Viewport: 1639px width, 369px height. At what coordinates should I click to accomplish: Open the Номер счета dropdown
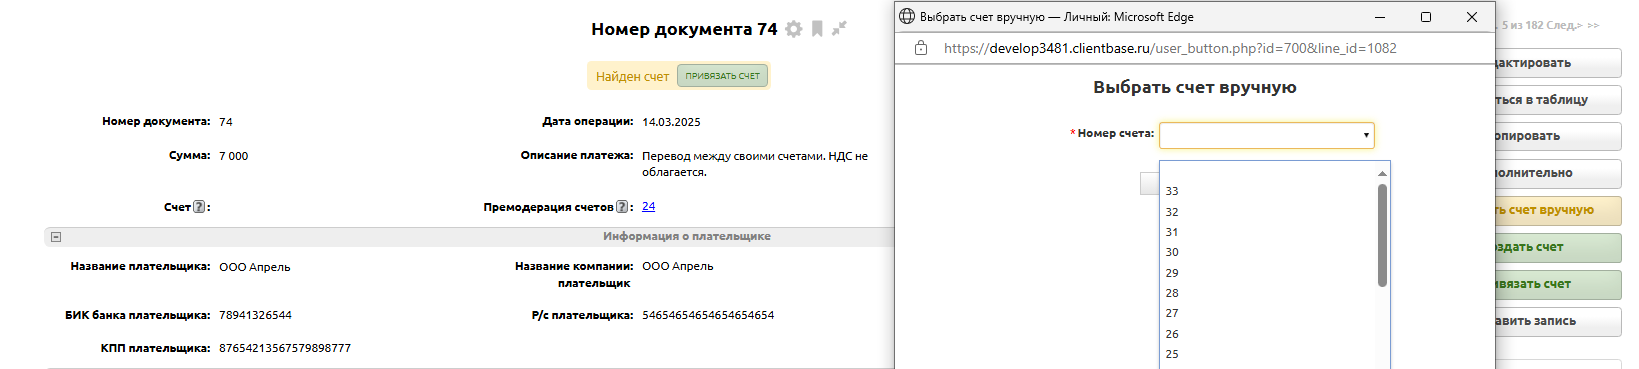coord(1267,135)
